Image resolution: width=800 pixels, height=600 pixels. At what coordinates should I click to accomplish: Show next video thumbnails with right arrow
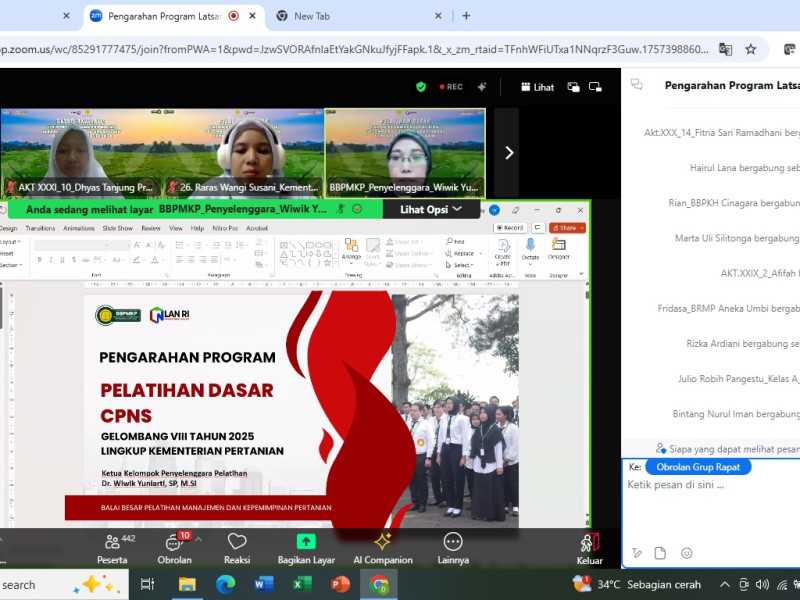(508, 153)
